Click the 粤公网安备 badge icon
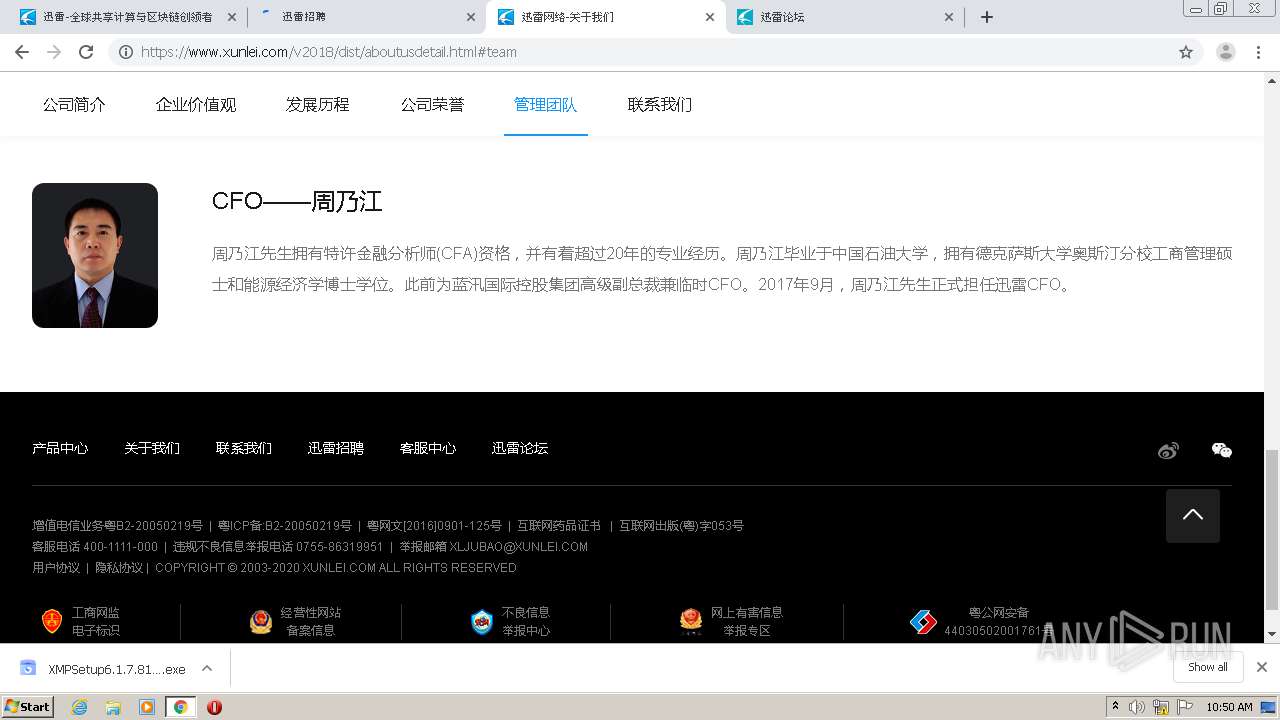Image resolution: width=1280 pixels, height=720 pixels. coord(923,622)
